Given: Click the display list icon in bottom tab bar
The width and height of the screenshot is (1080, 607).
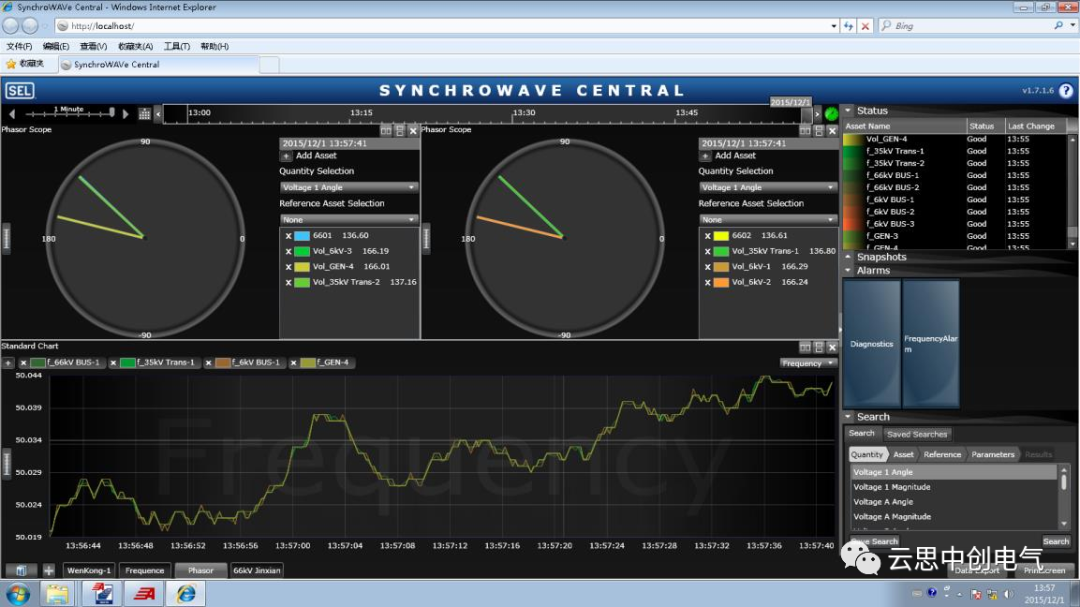Looking at the screenshot, I should click(21, 570).
